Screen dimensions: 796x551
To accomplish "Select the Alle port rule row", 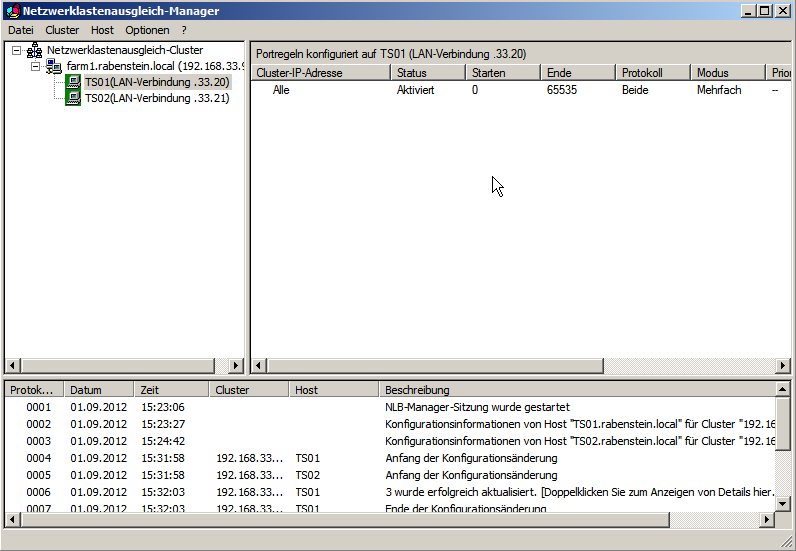I will click(281, 90).
